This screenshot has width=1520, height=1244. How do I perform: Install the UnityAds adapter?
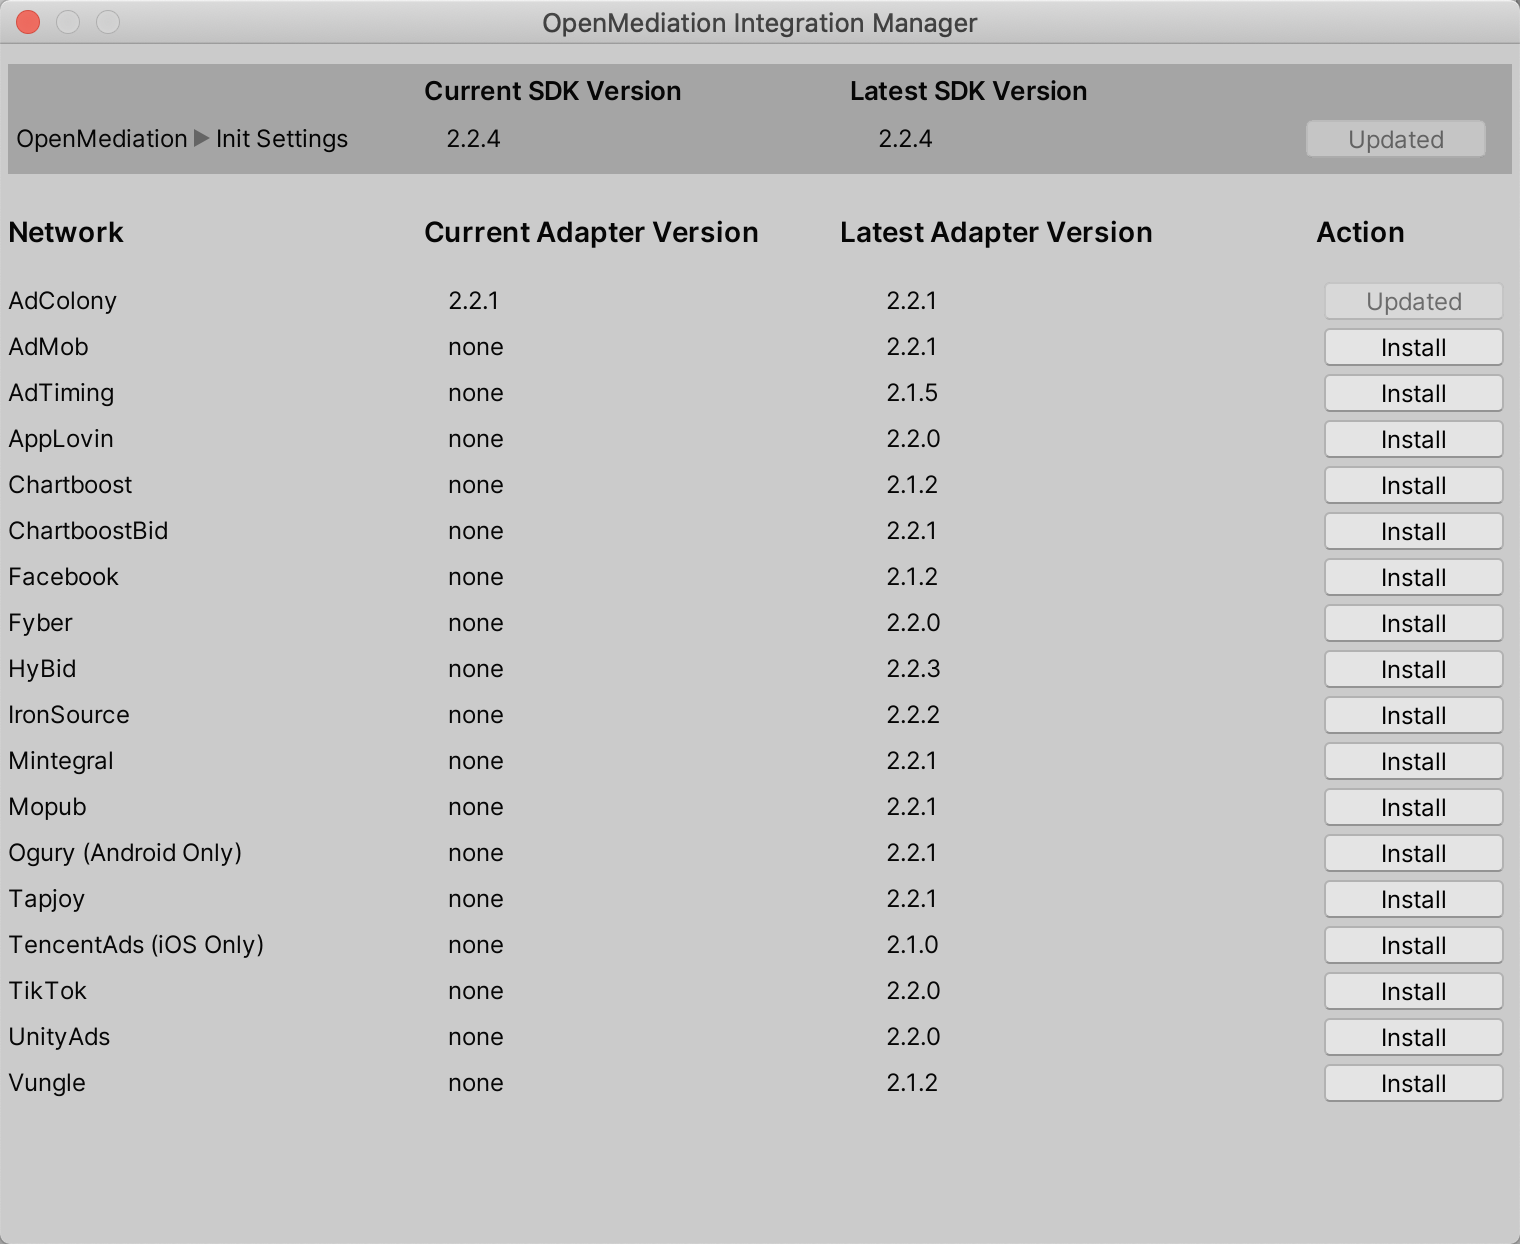(x=1413, y=1037)
